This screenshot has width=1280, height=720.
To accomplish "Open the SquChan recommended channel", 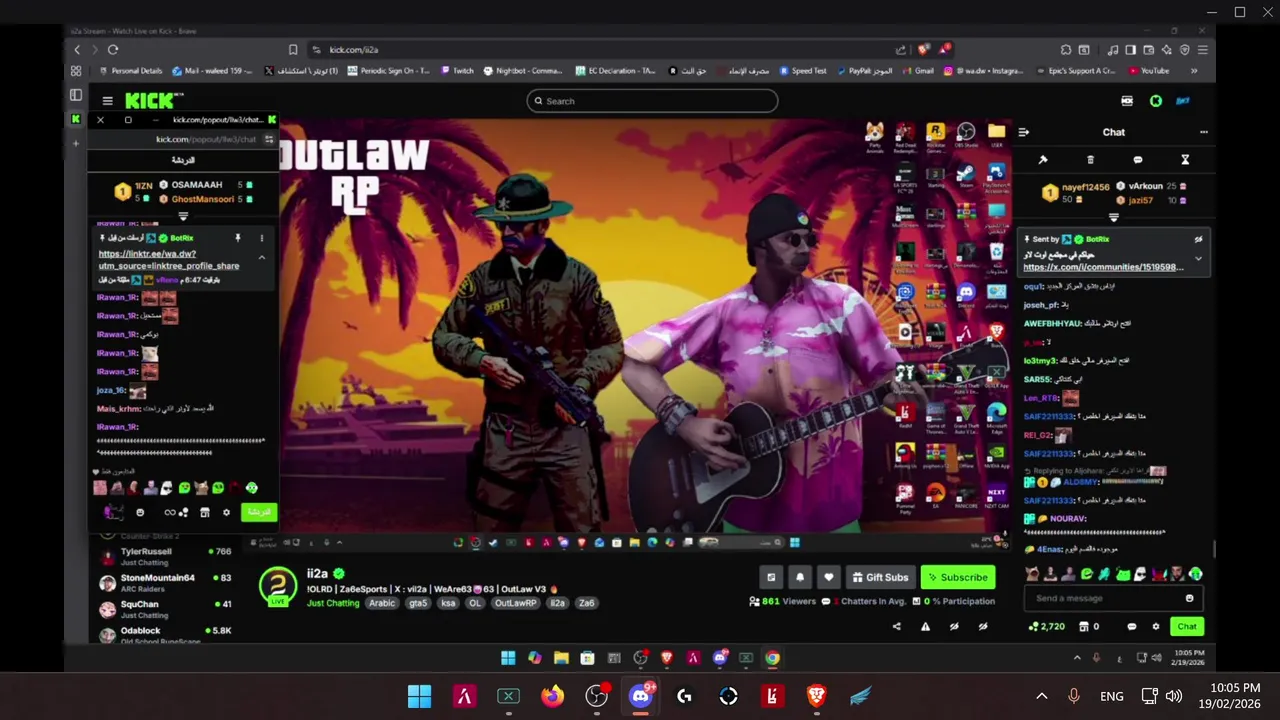I will tap(164, 609).
